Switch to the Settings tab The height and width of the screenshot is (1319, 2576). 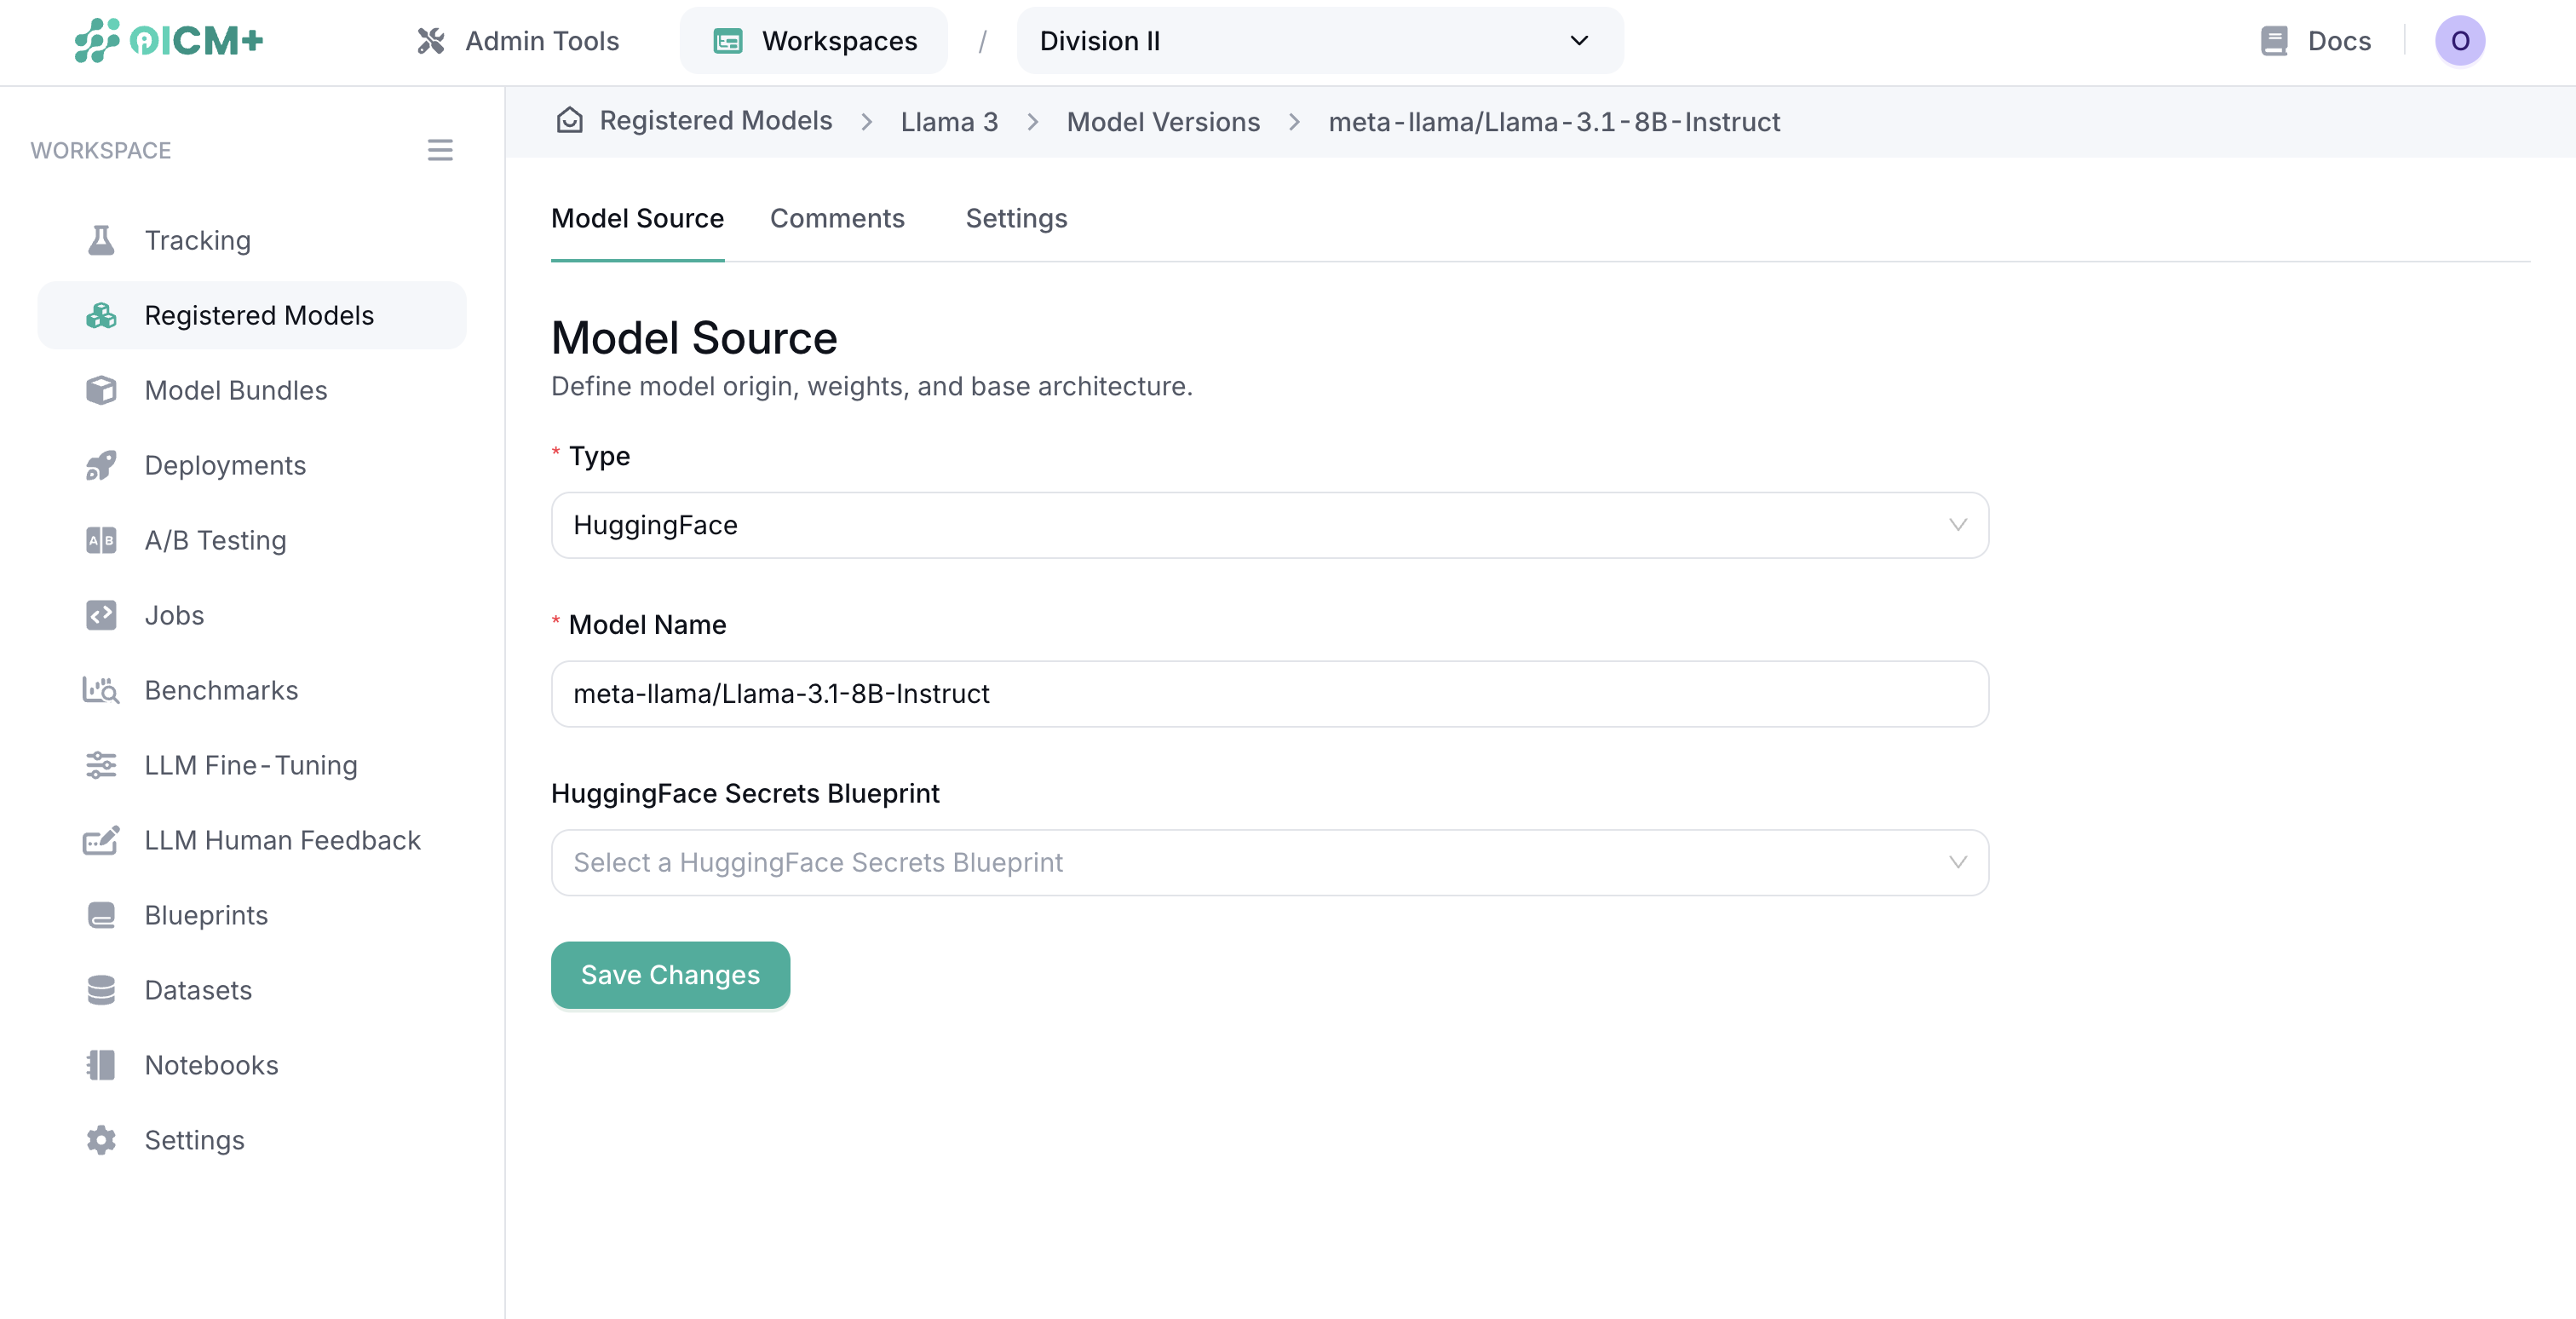(x=1016, y=218)
